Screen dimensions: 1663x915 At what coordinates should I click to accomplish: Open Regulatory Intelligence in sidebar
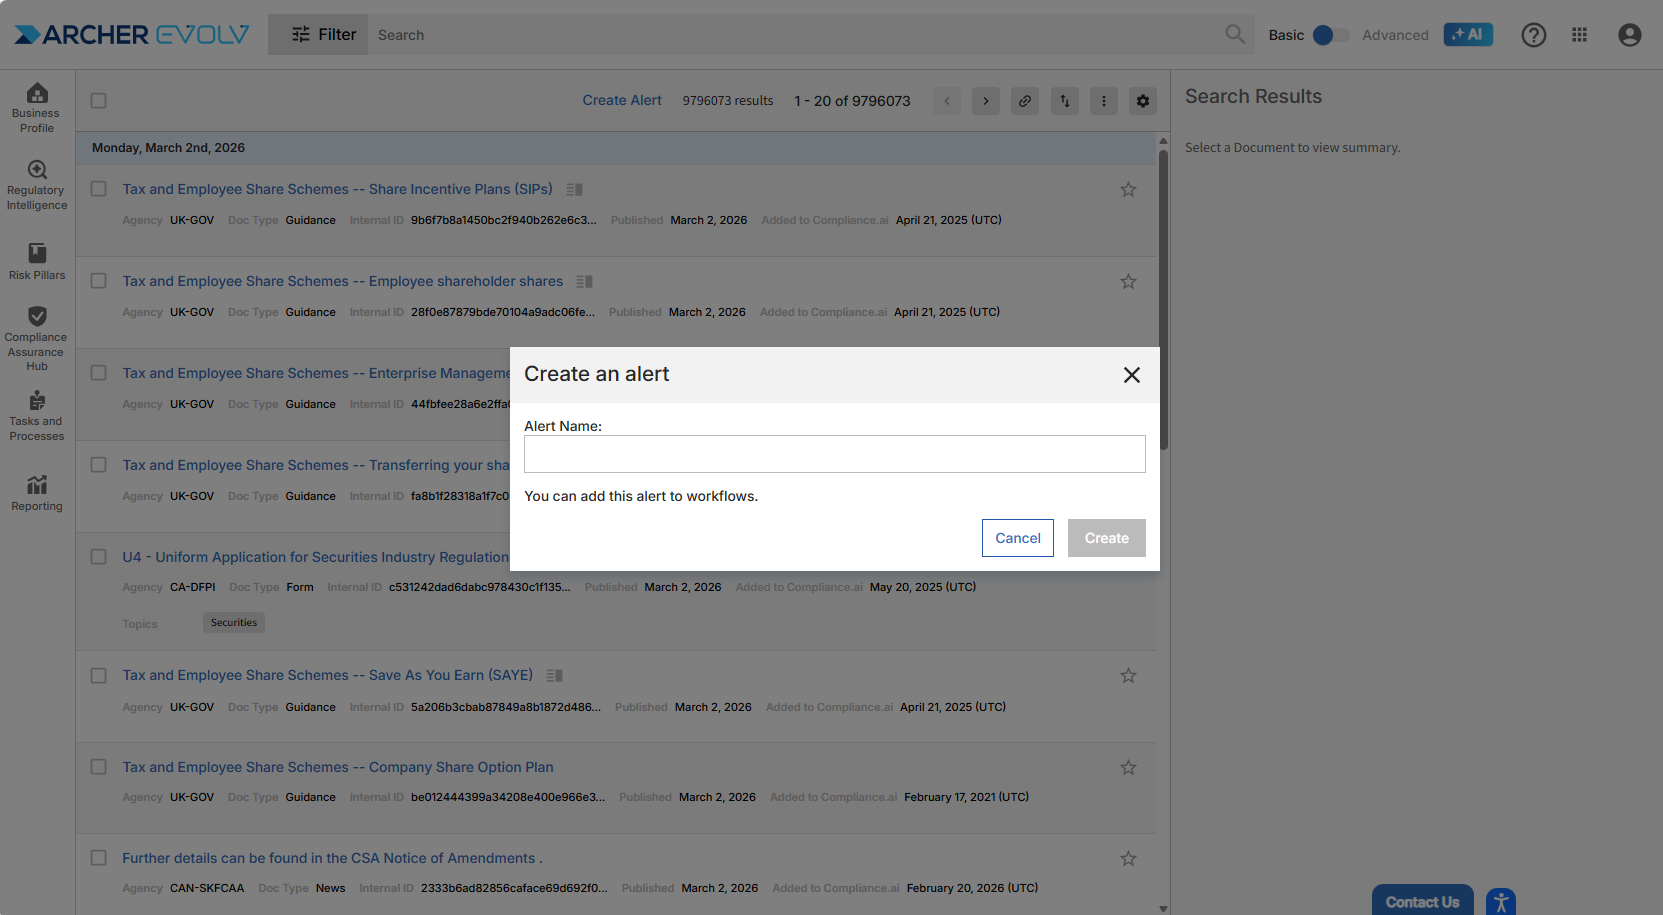(37, 185)
